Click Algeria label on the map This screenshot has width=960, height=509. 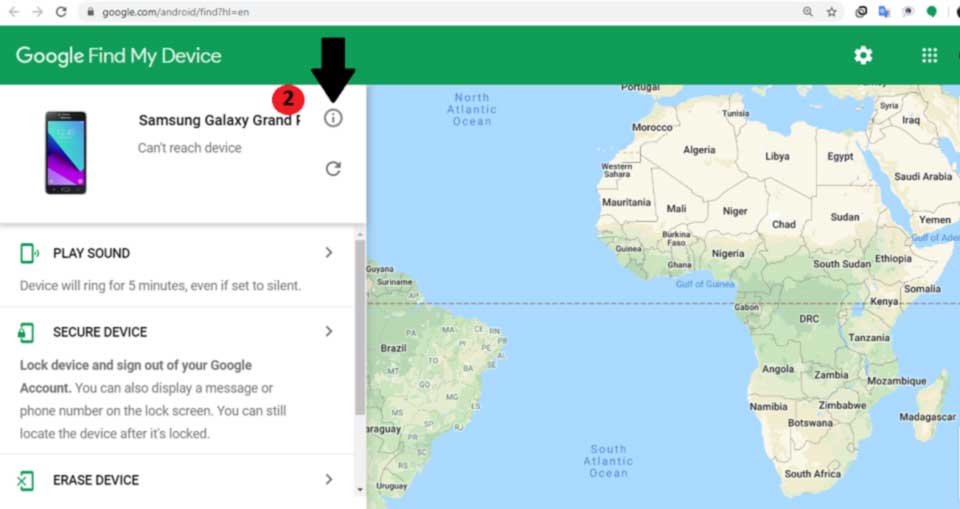tap(699, 150)
